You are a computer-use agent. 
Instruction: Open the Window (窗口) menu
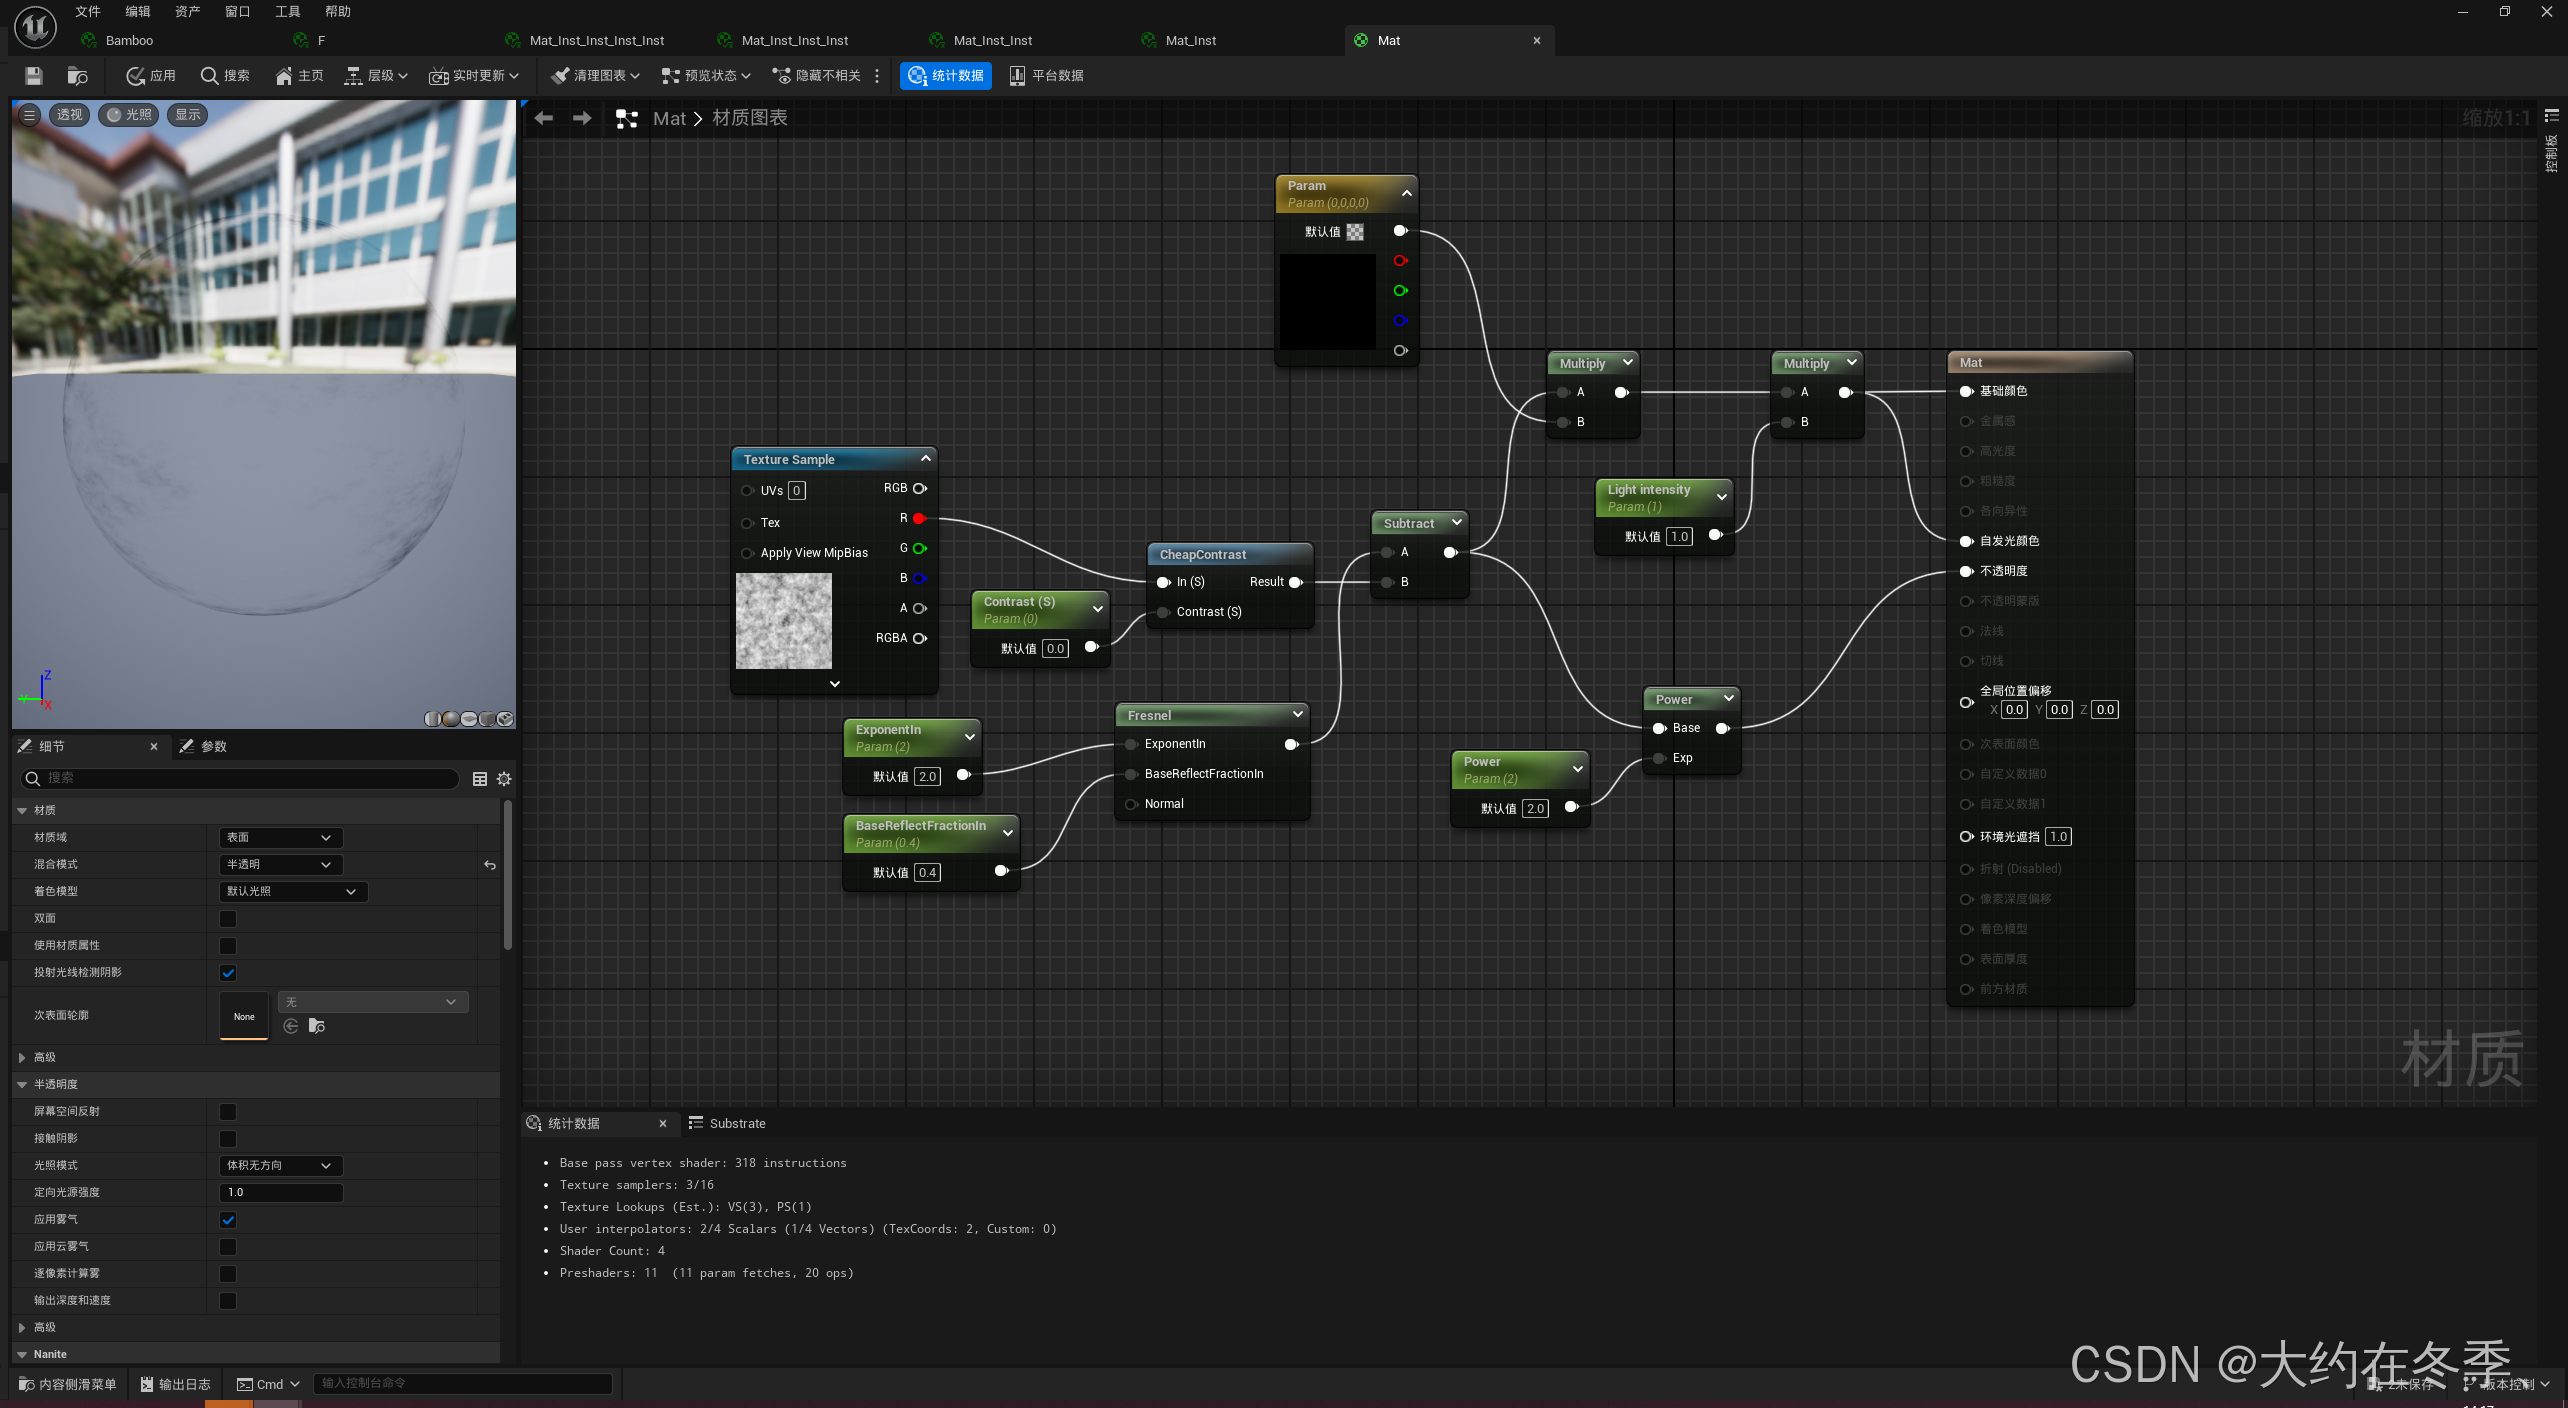pos(237,12)
